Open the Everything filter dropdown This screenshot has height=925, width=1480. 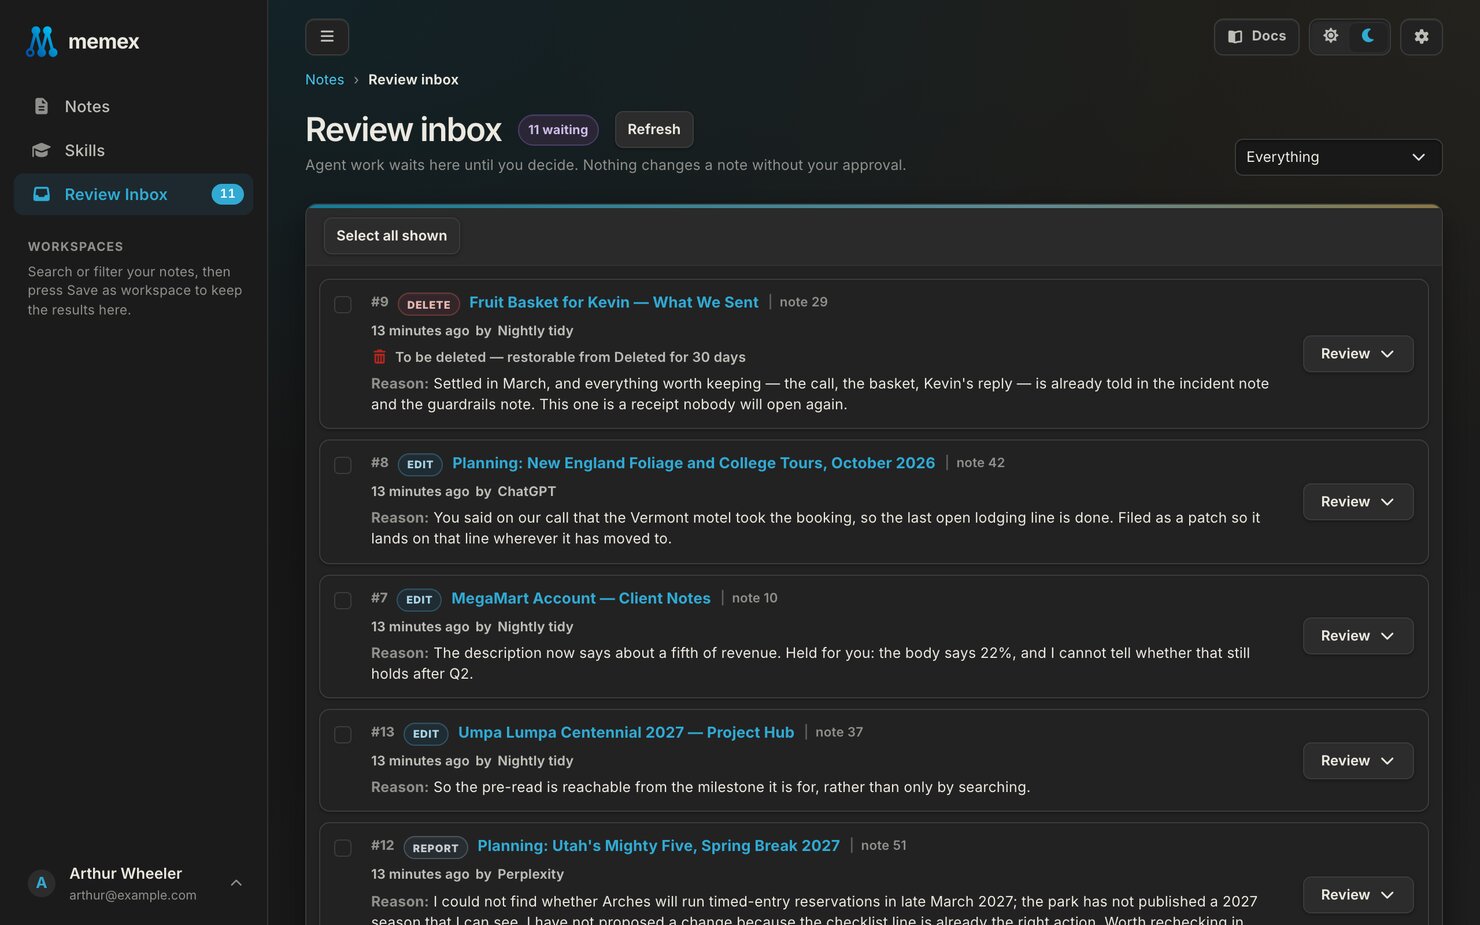click(1338, 157)
